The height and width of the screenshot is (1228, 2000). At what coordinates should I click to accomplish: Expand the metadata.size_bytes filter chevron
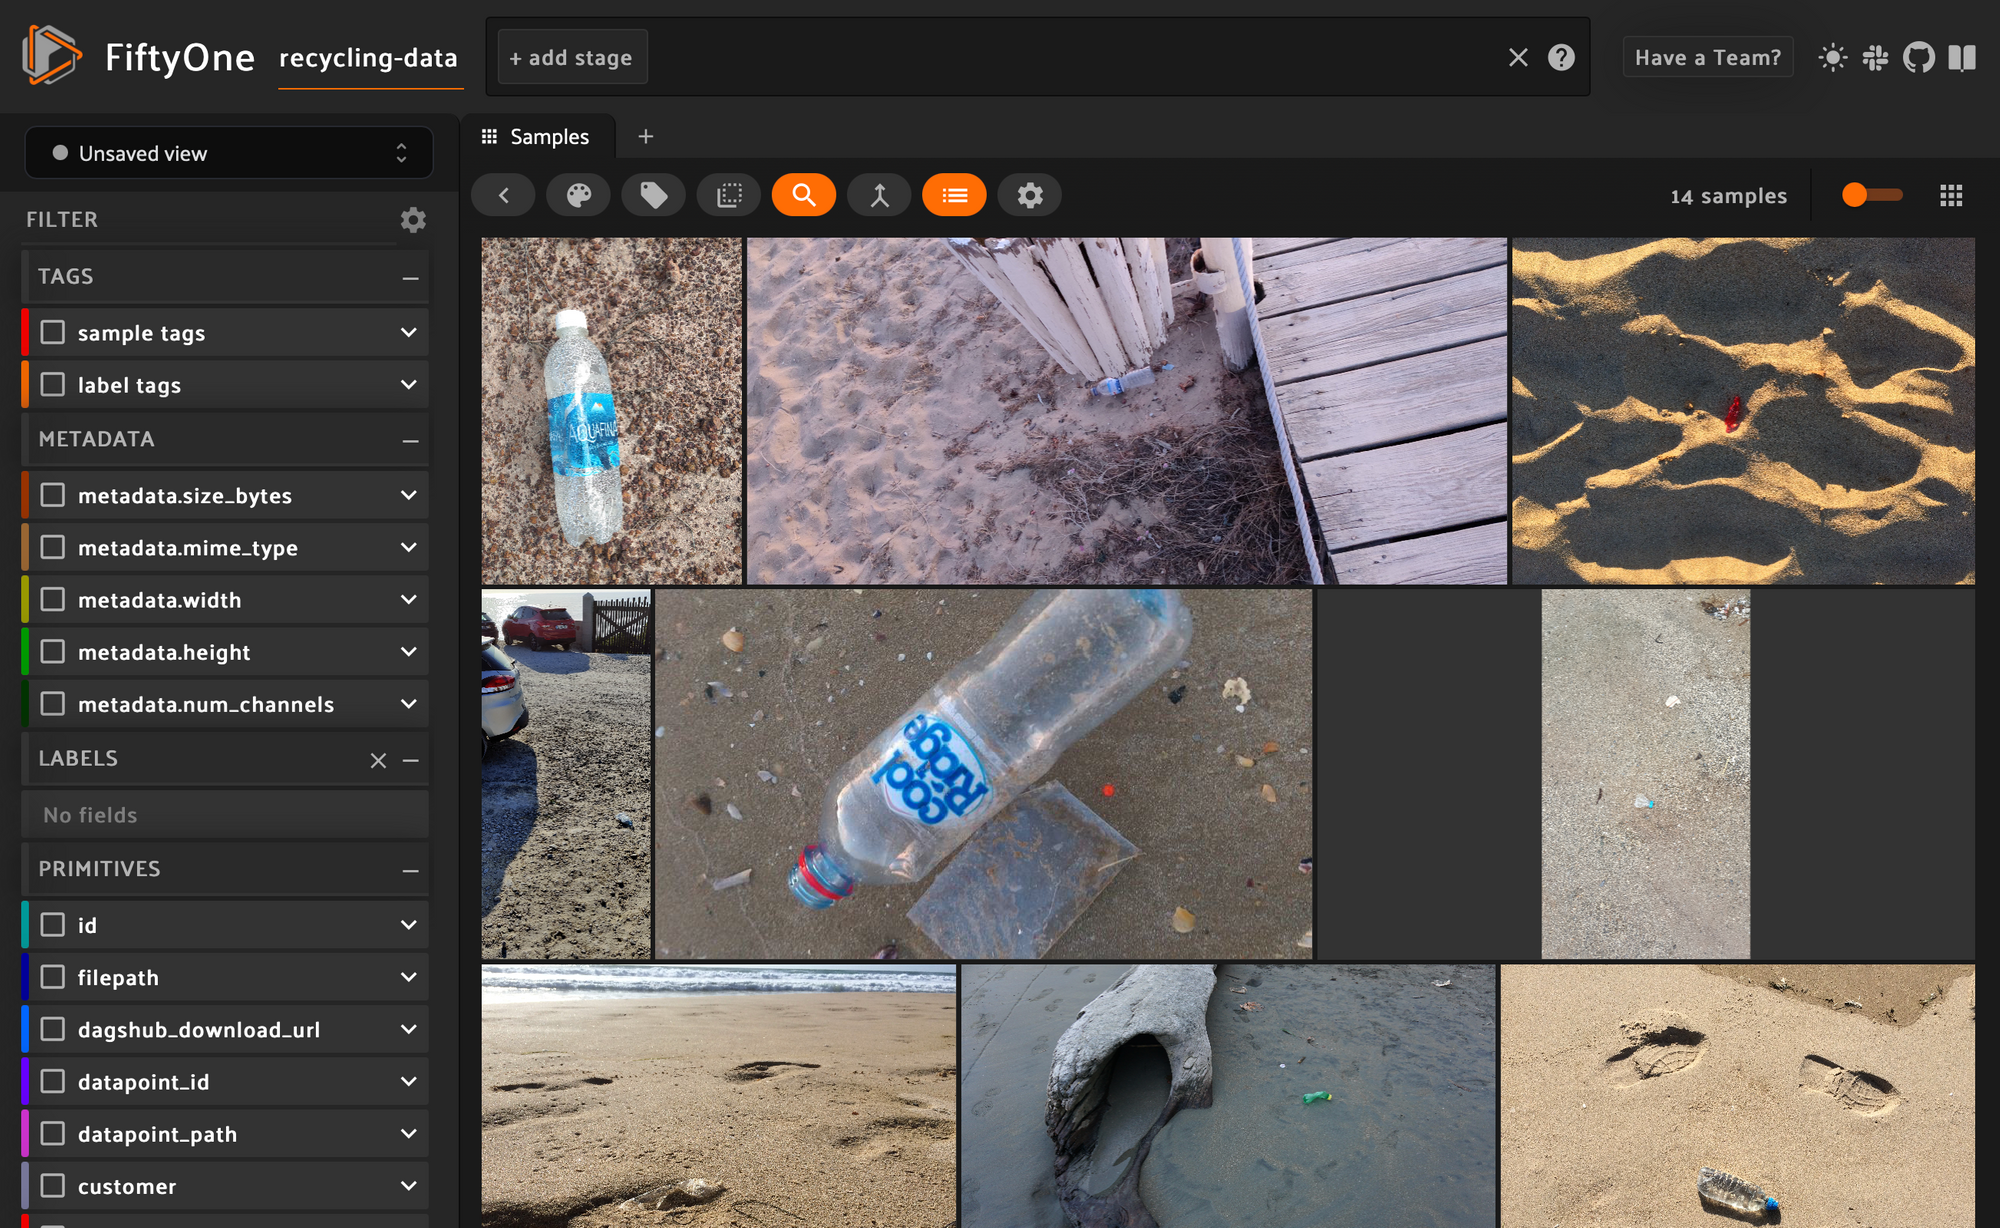tap(408, 495)
